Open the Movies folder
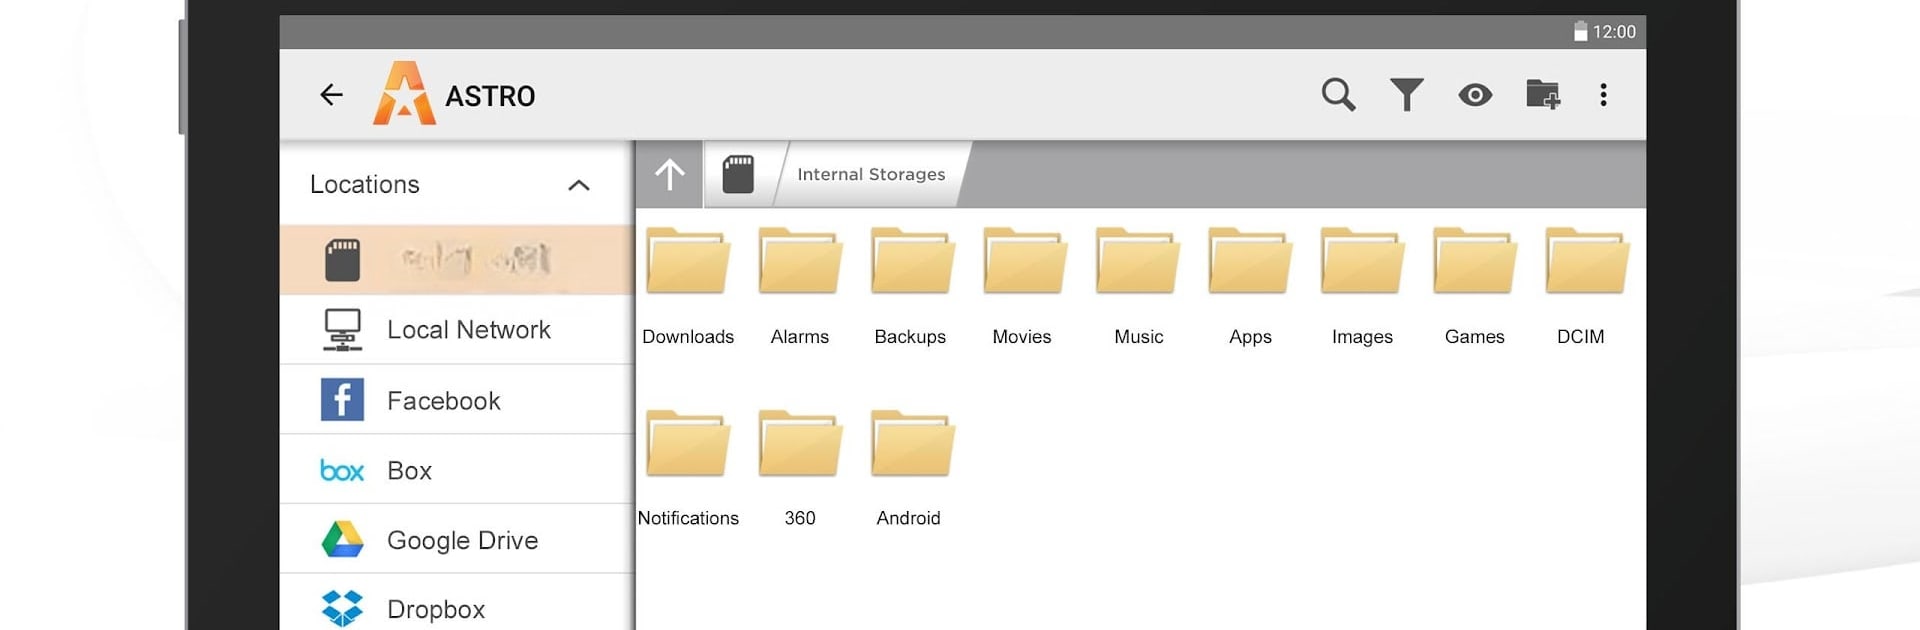 coord(1023,287)
